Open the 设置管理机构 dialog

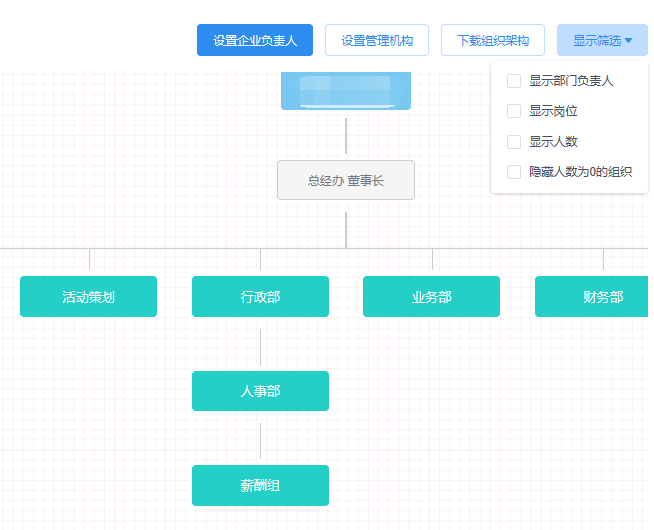click(x=377, y=40)
